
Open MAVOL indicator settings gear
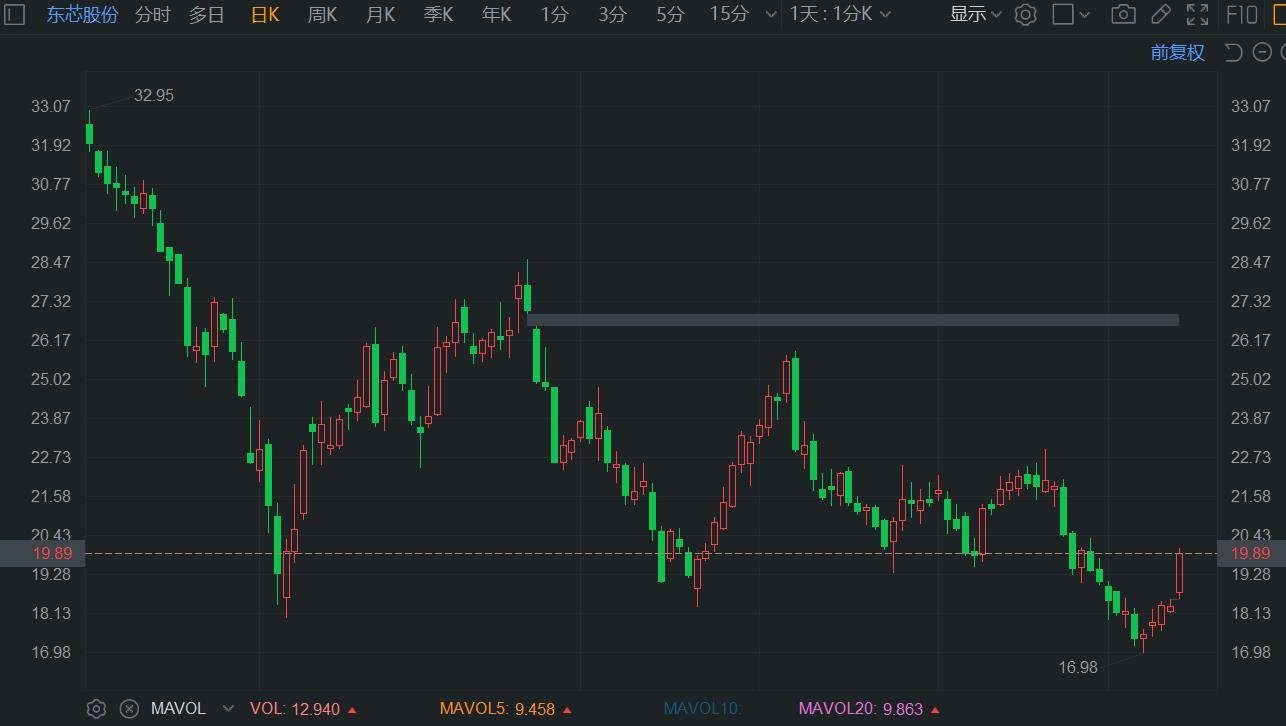pyautogui.click(x=96, y=709)
